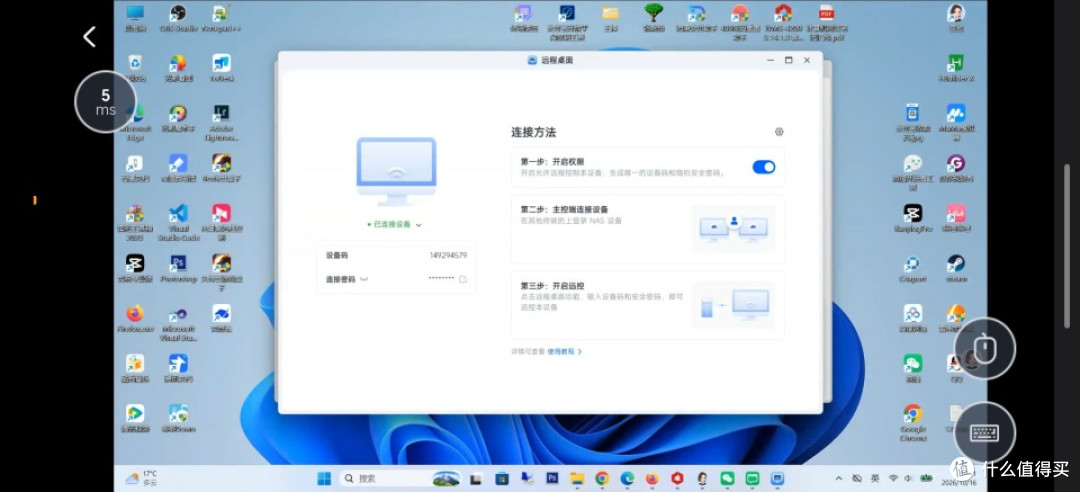Open Google Chrome desktop shortcut
The image size is (1080, 492).
913,422
